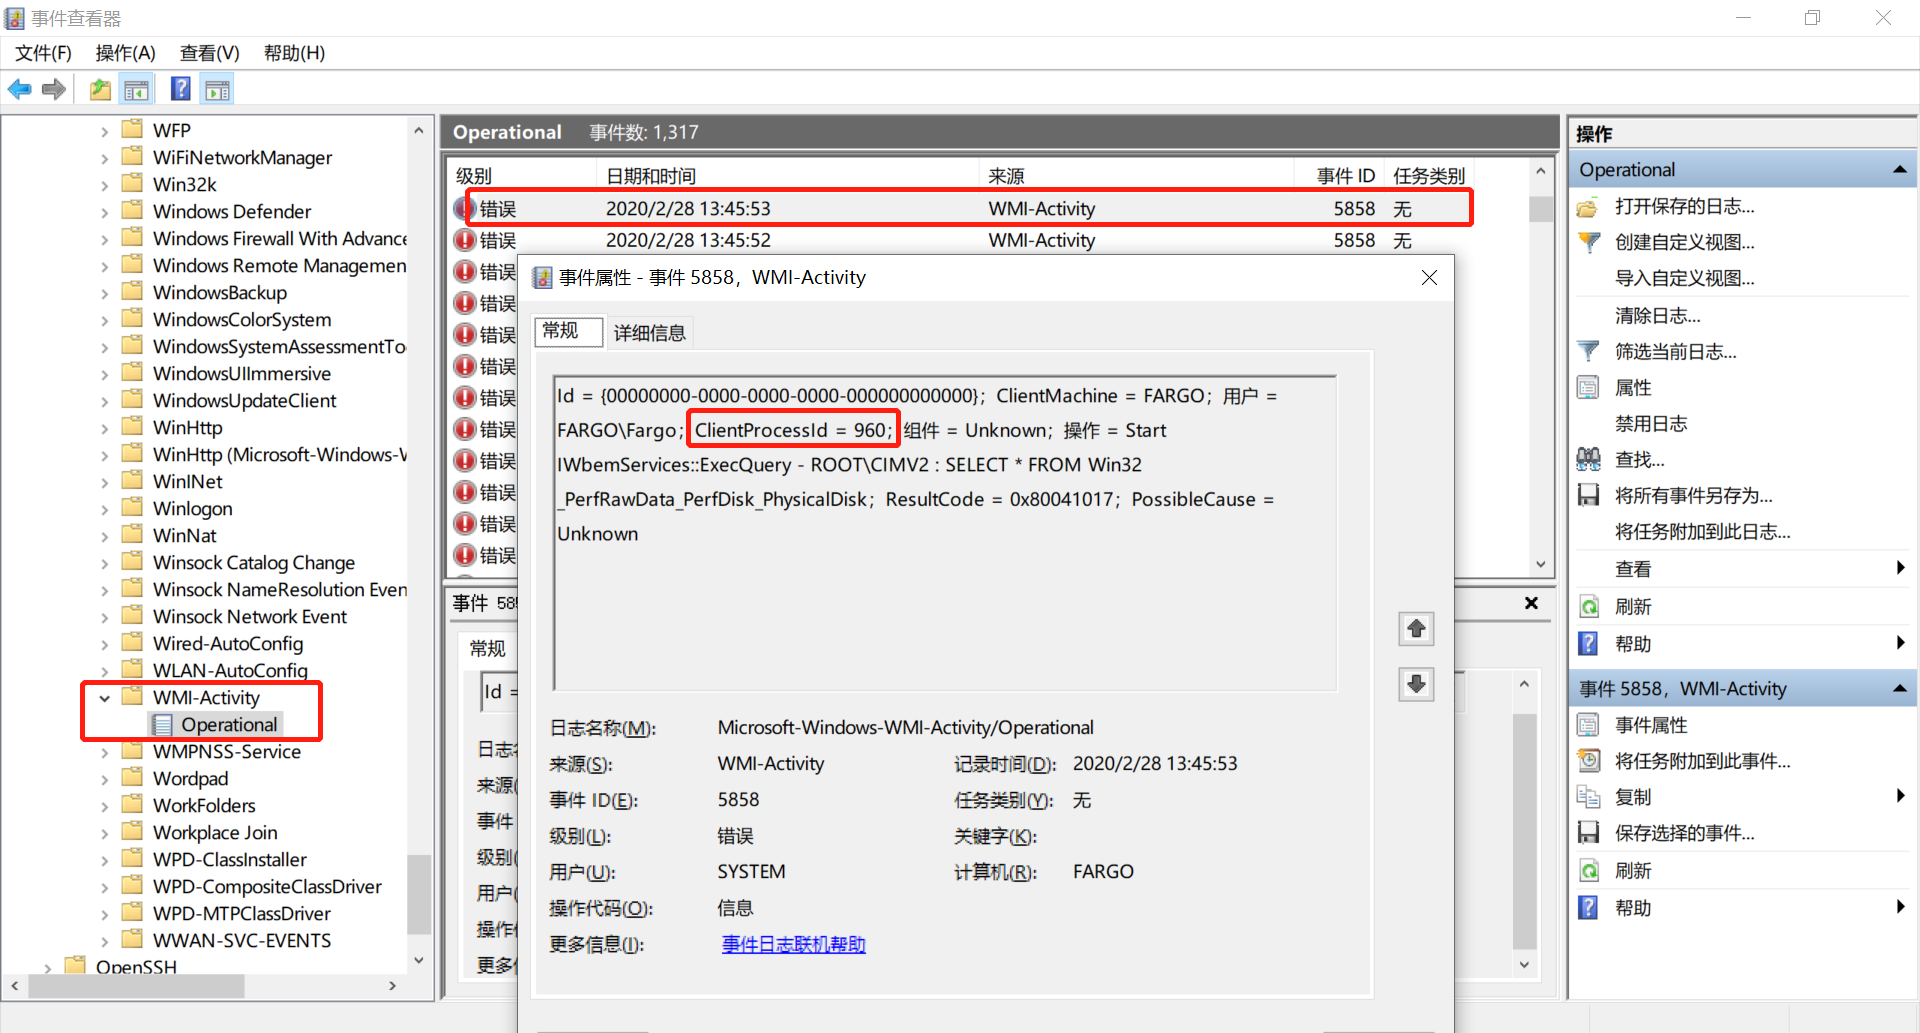Click 禁用日志 in the actions pane
This screenshot has height=1033, width=1920.
click(1651, 423)
